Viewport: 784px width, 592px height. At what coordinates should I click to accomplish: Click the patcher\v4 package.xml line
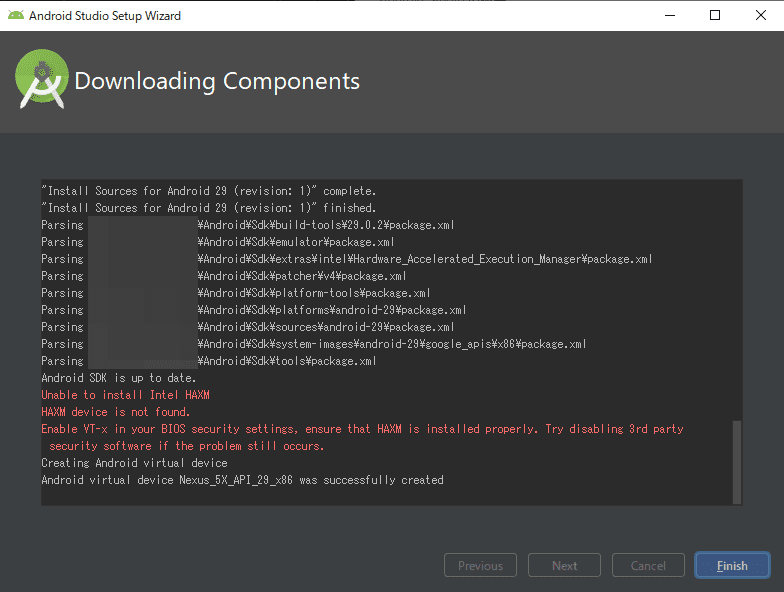point(224,276)
